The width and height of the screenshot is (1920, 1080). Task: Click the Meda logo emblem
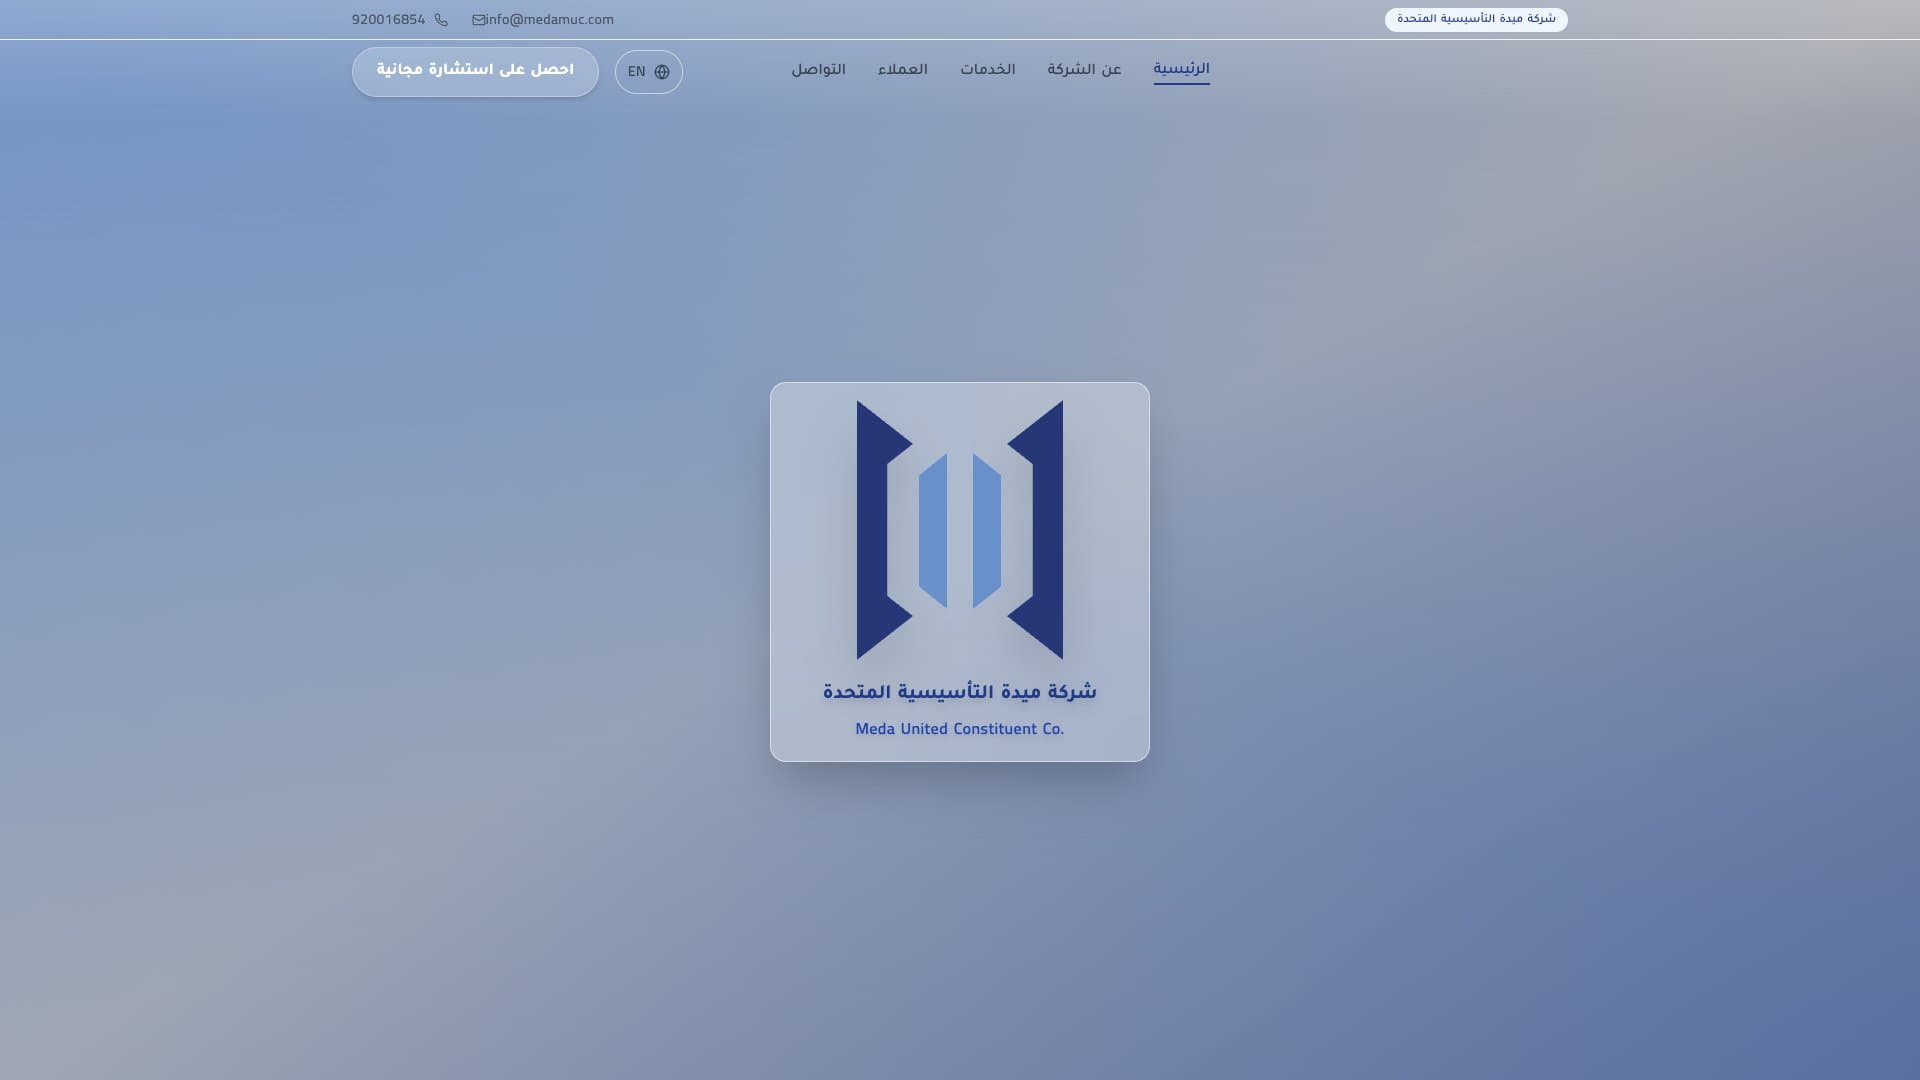point(960,530)
